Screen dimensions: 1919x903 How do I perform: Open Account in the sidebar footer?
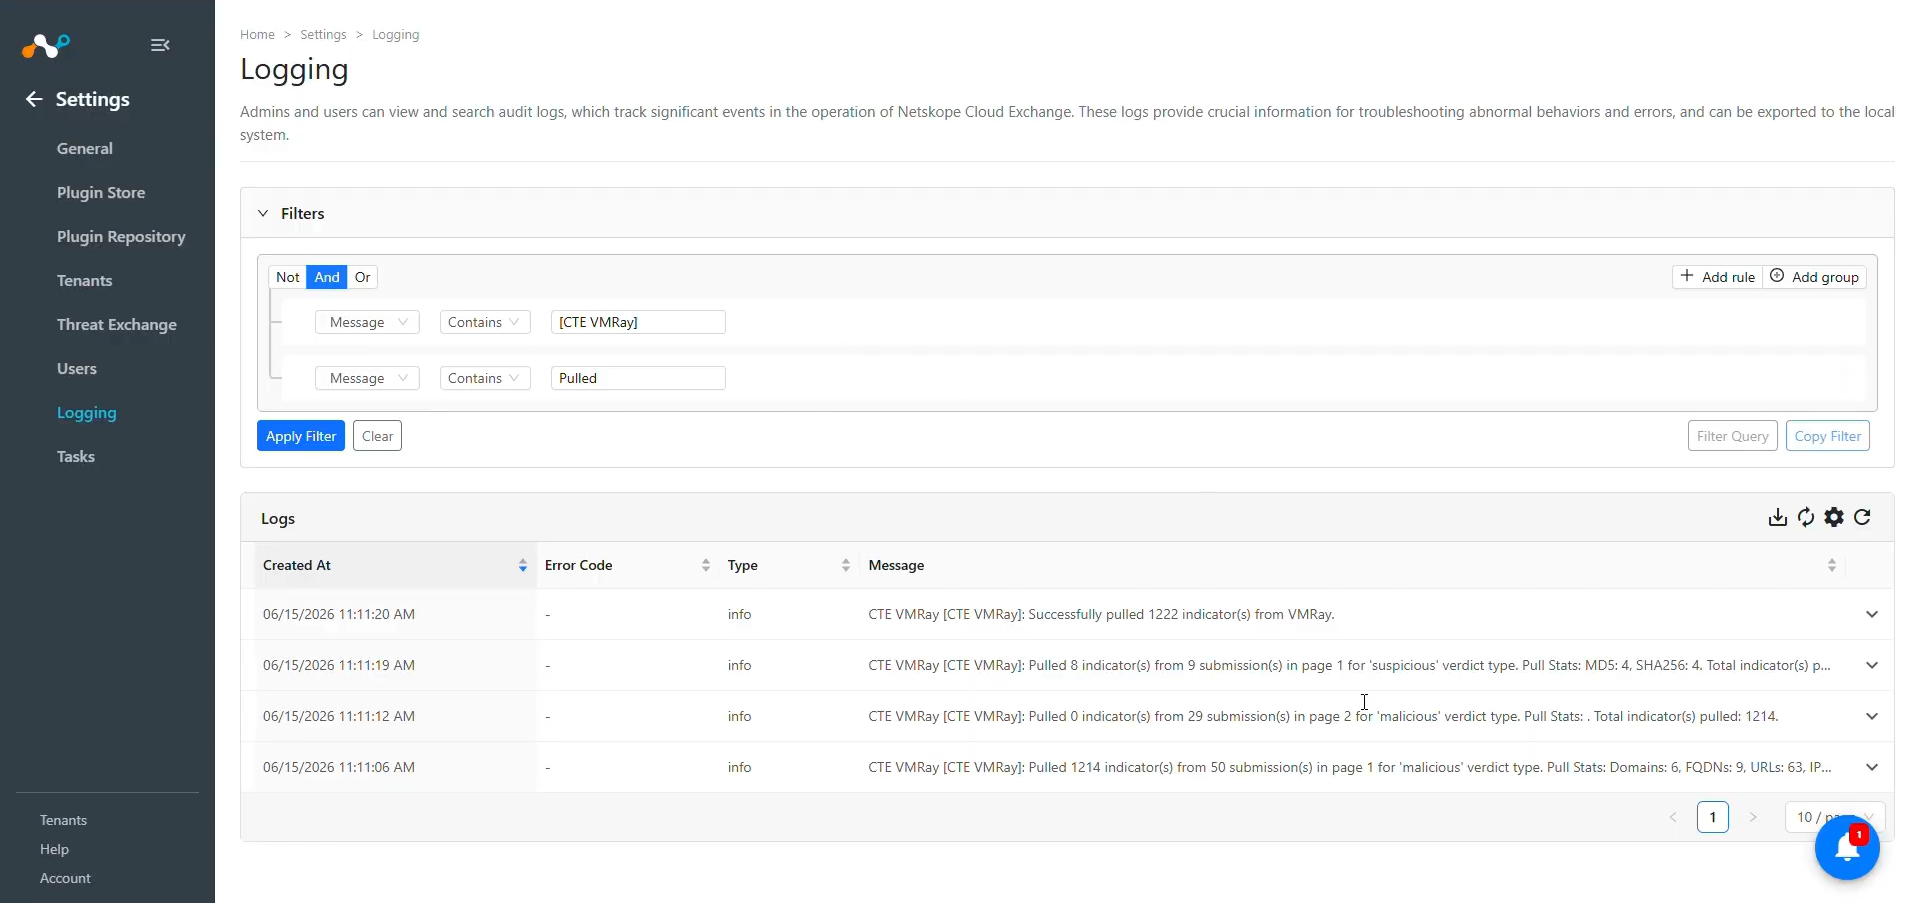pyautogui.click(x=66, y=878)
